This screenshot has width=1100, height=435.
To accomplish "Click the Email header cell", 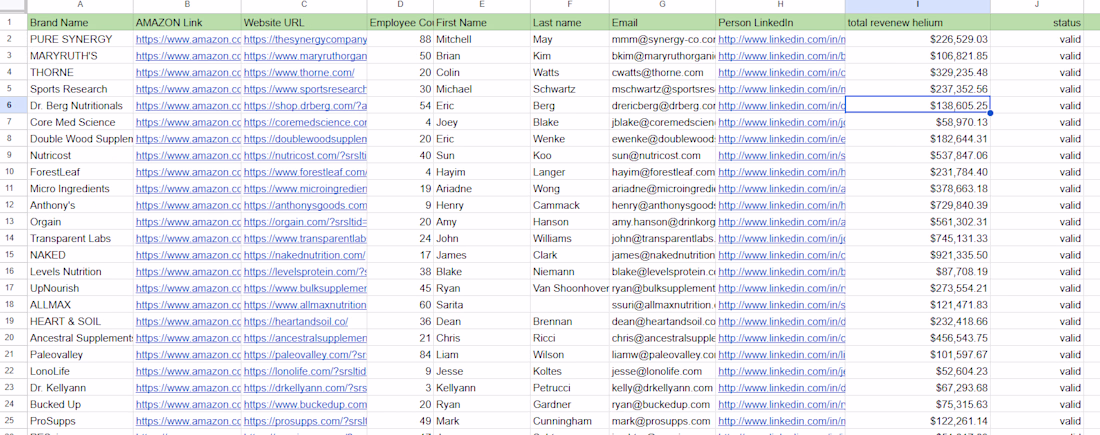I will pos(662,22).
